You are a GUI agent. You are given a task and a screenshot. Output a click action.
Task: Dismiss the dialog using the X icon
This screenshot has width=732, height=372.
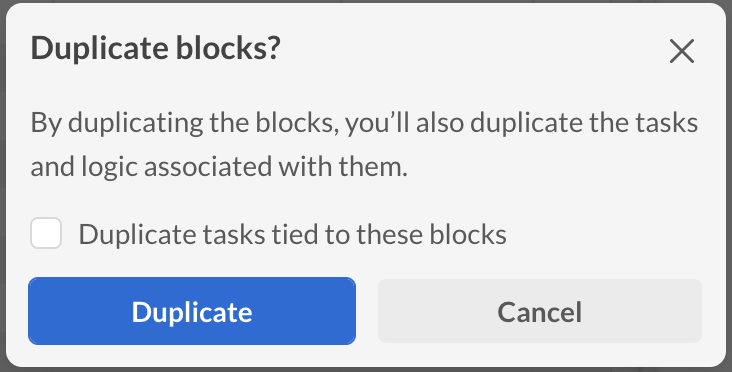pyautogui.click(x=682, y=51)
